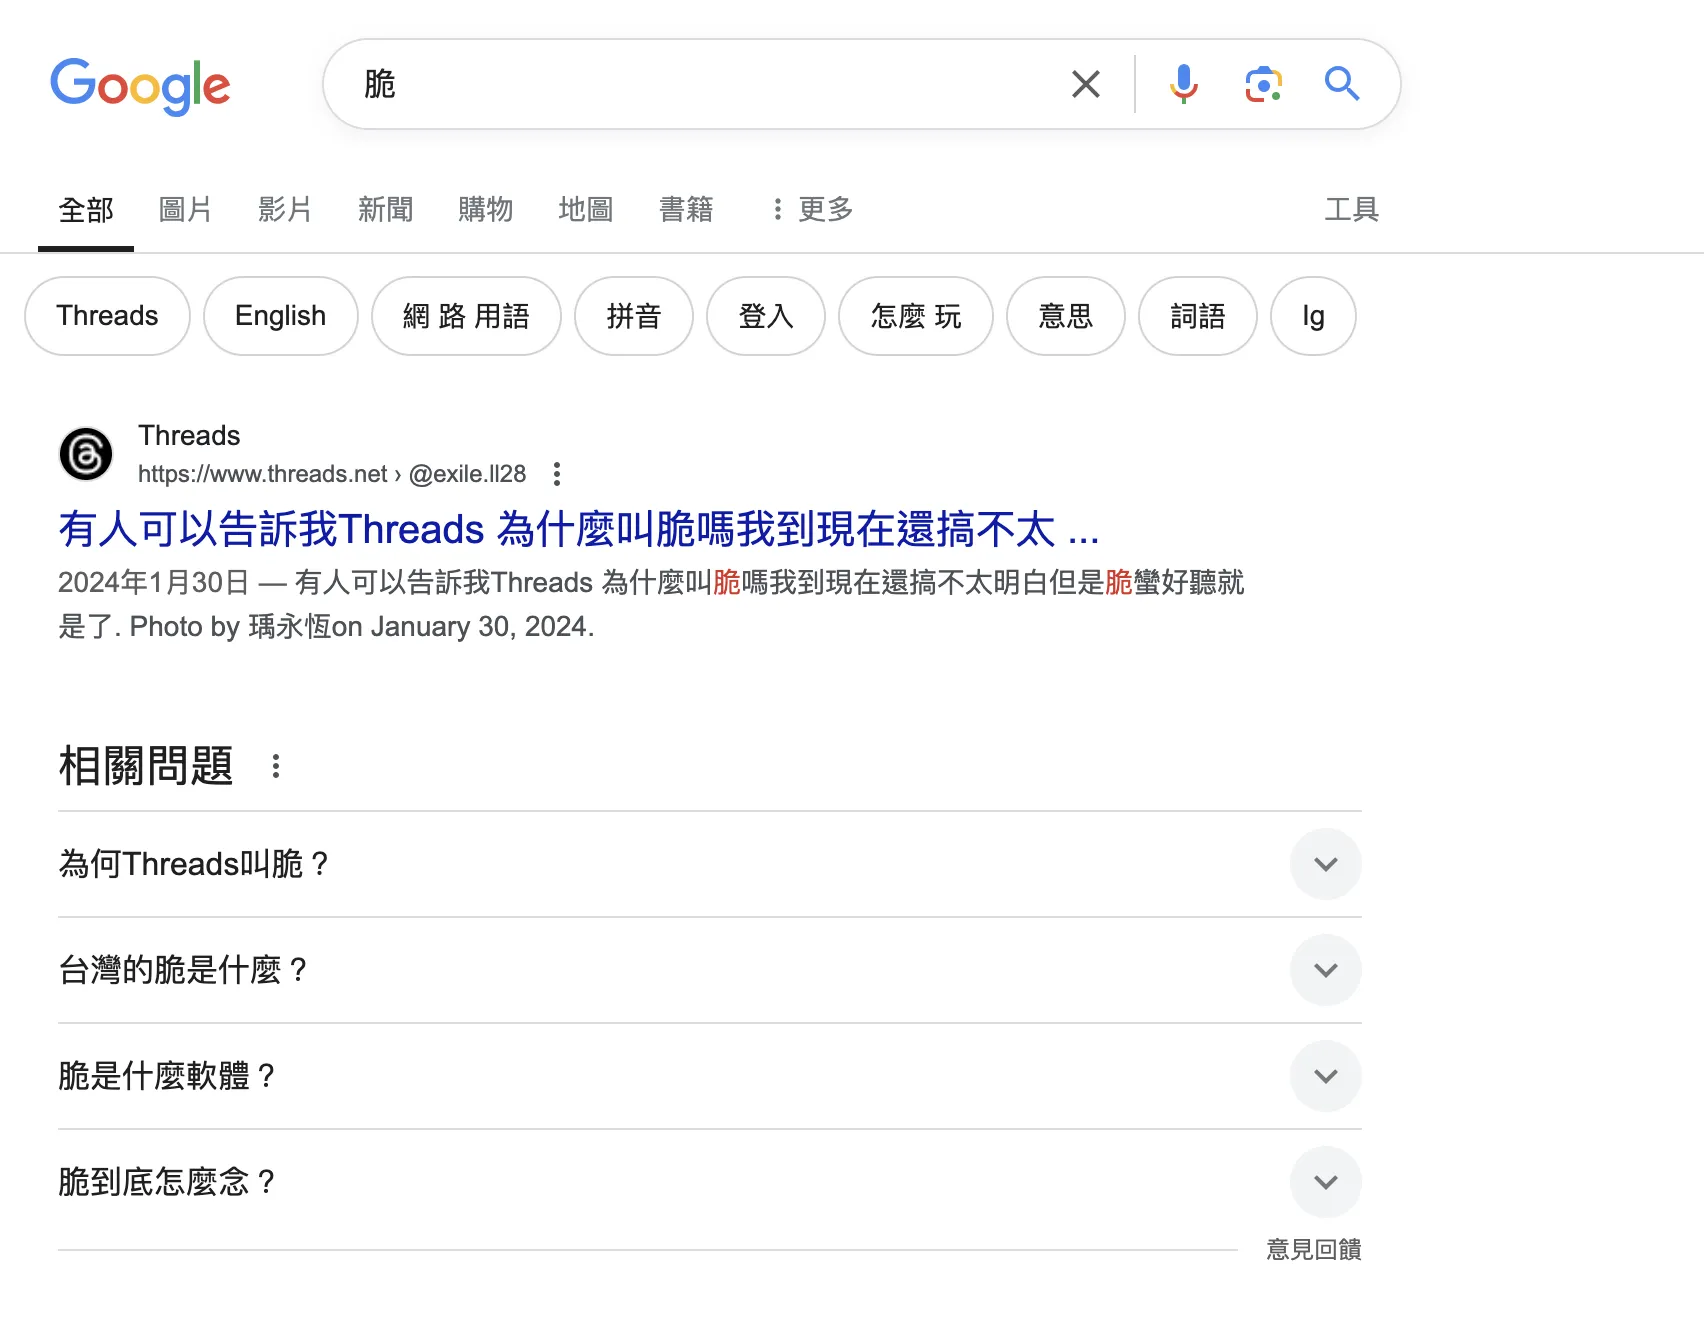Screen dimensions: 1704x1318
Task: Open Google Lens image search icon
Action: click(x=1264, y=84)
